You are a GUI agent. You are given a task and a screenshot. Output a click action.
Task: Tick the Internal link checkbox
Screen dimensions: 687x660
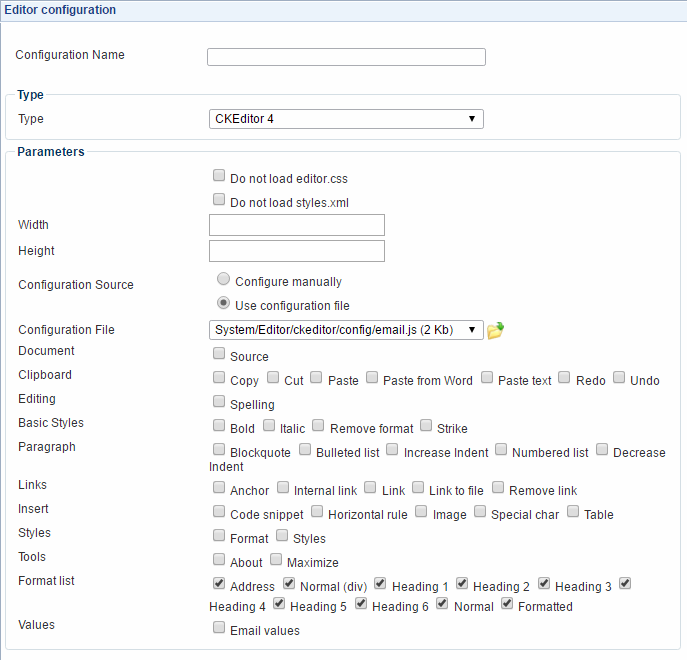click(x=284, y=488)
